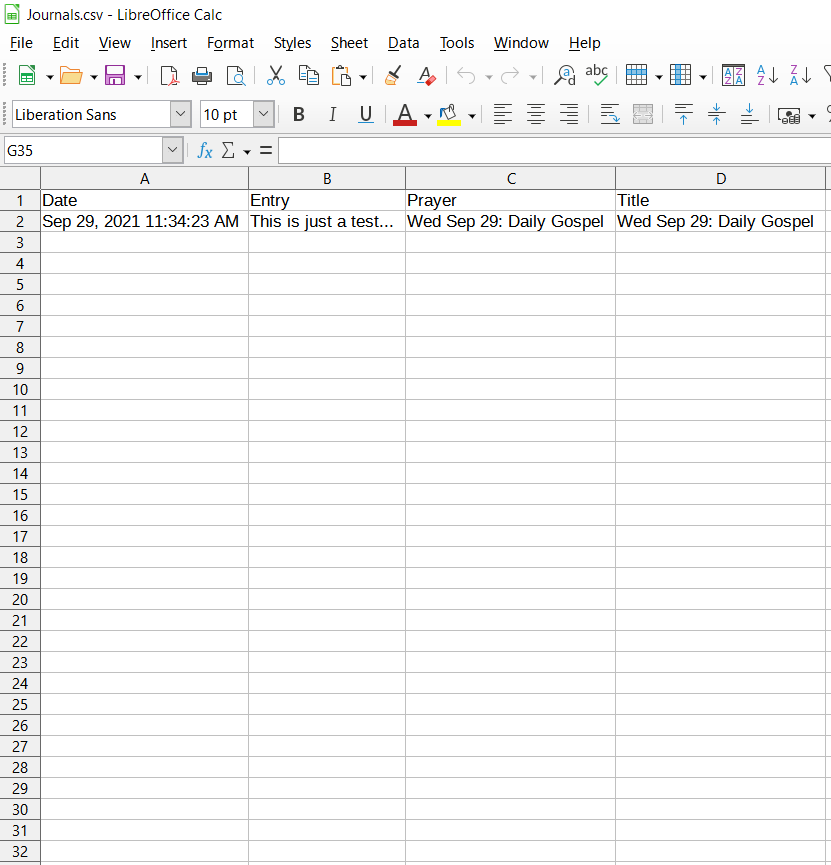The height and width of the screenshot is (865, 831).
Task: Align text left
Action: click(503, 115)
